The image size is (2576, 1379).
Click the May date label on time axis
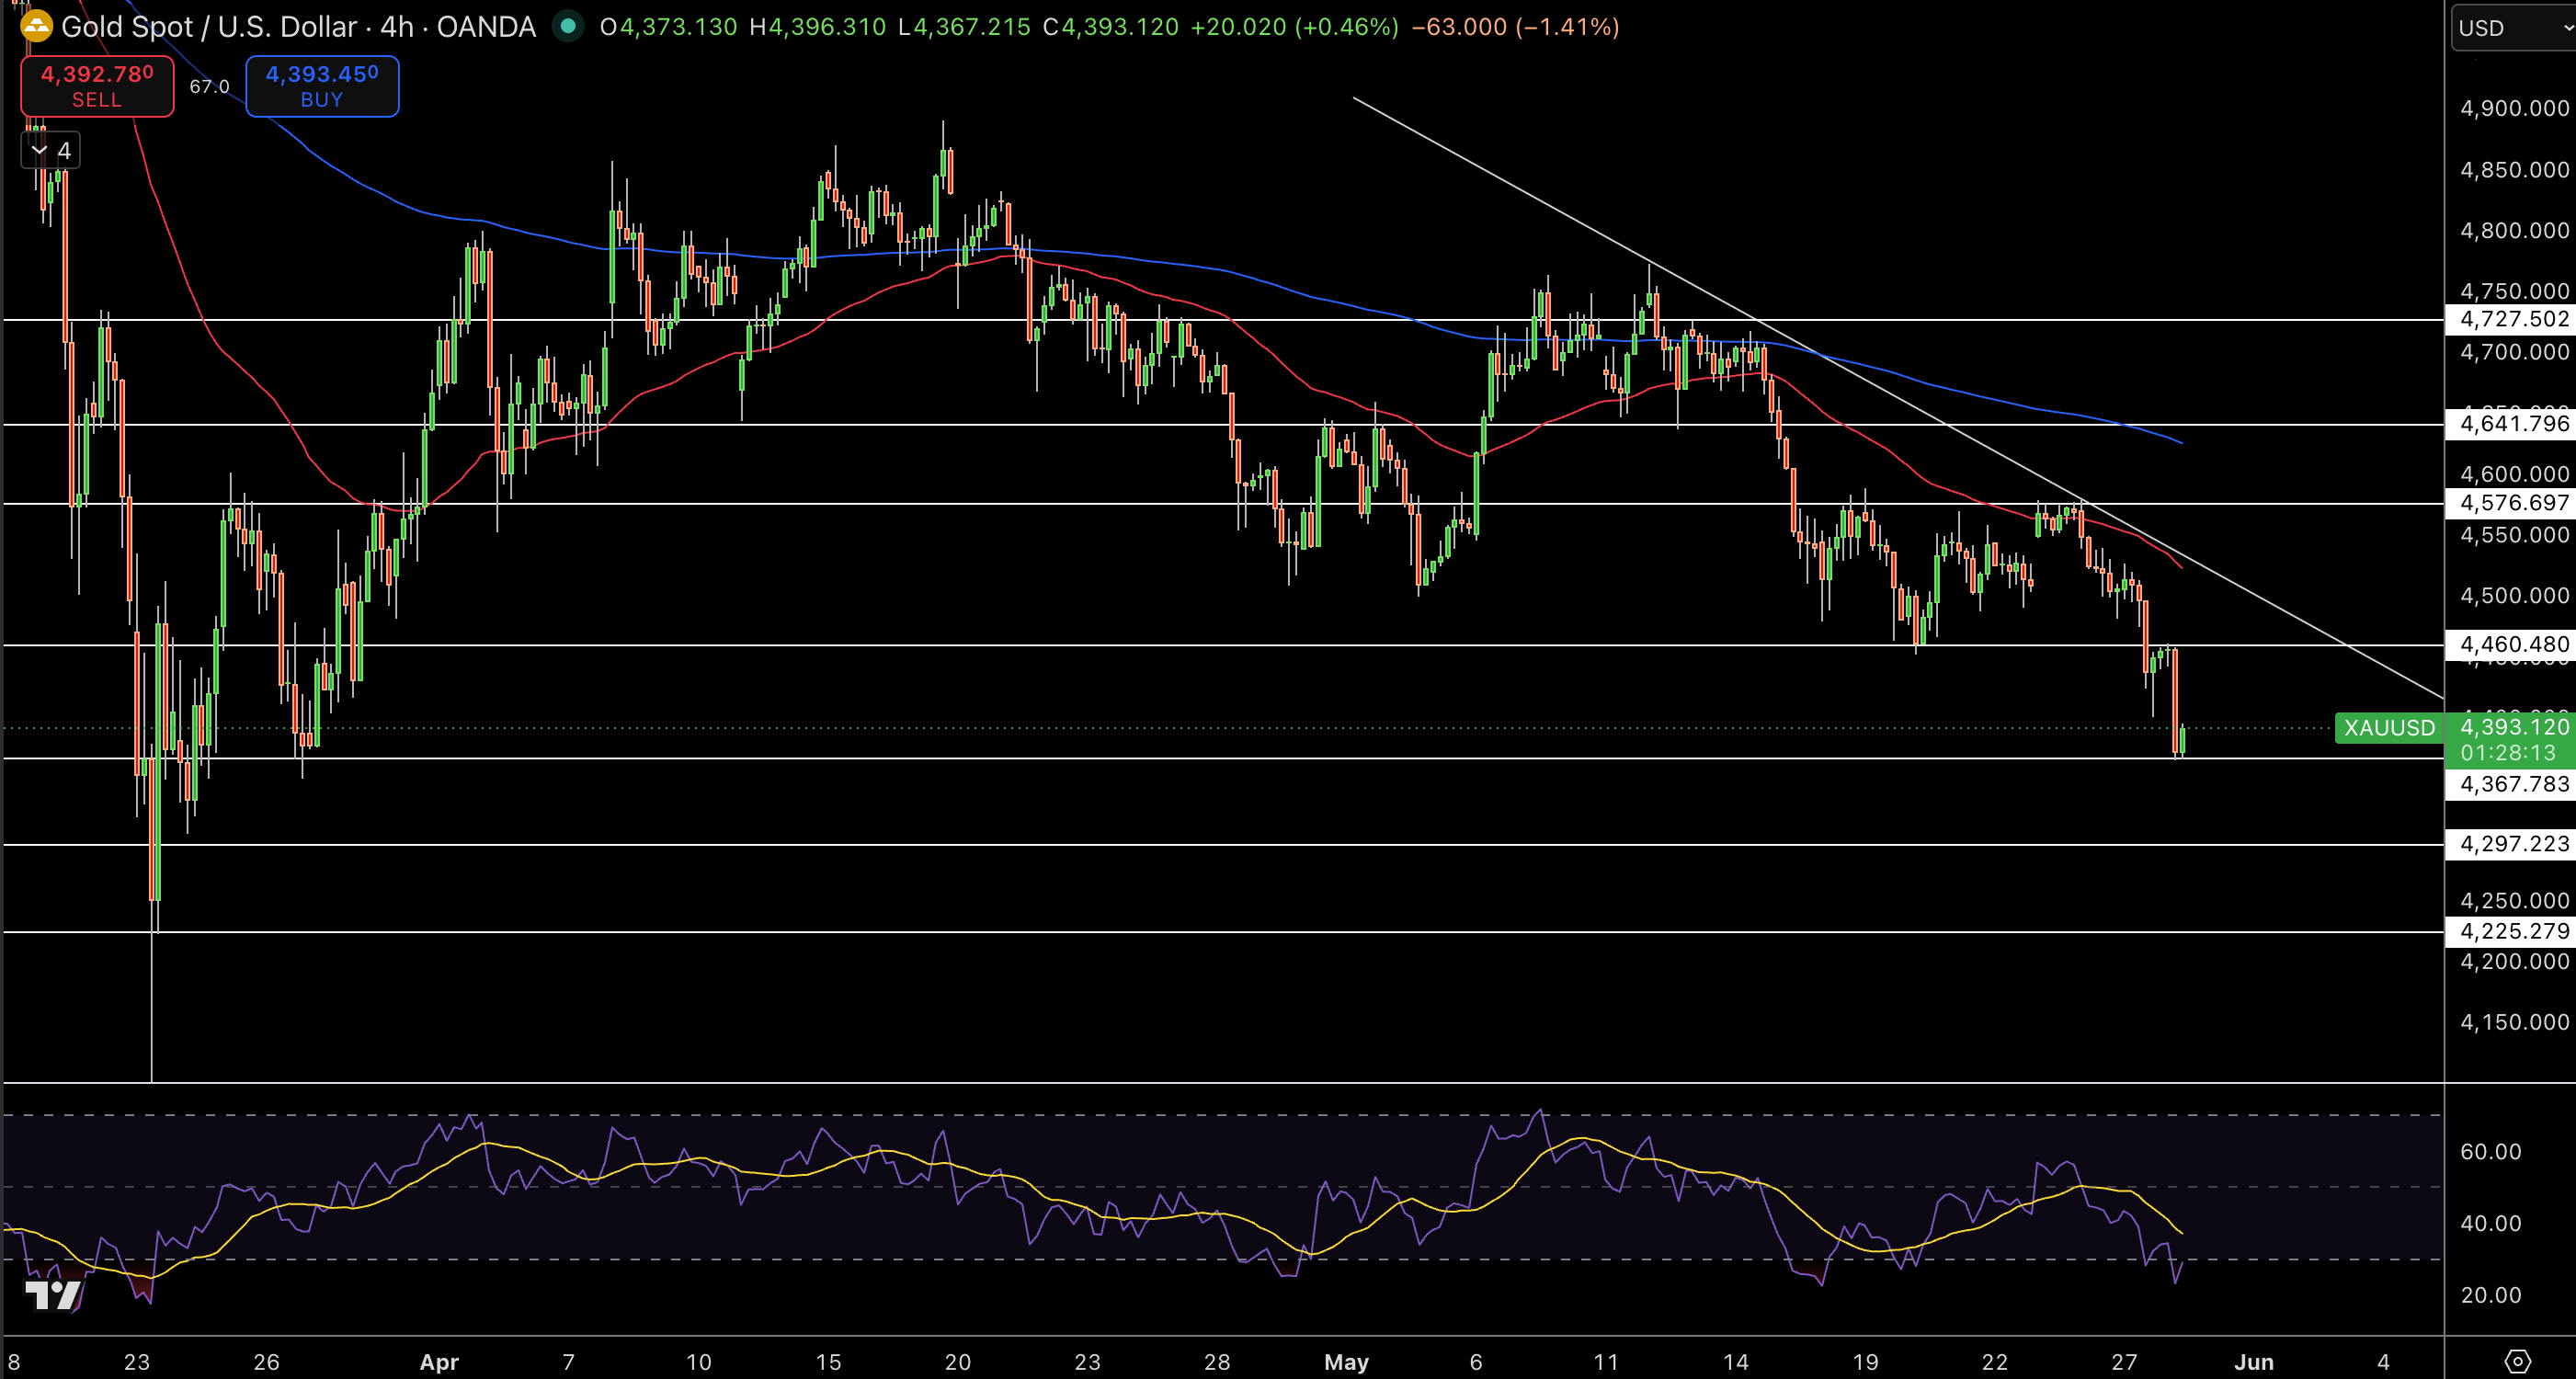pyautogui.click(x=1346, y=1362)
